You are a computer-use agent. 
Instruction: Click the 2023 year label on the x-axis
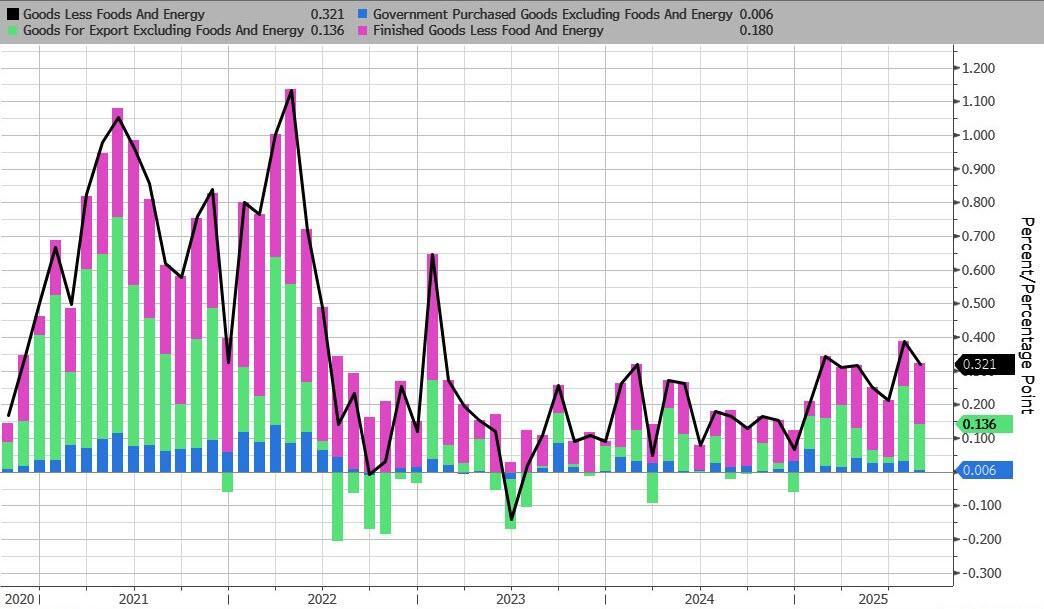pos(510,599)
